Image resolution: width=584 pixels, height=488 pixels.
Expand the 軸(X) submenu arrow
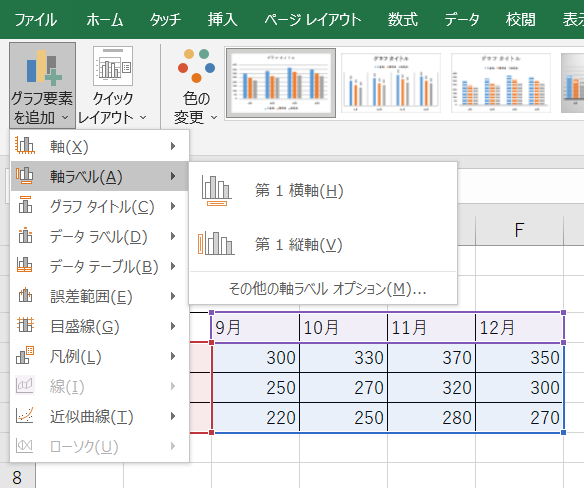[173, 146]
